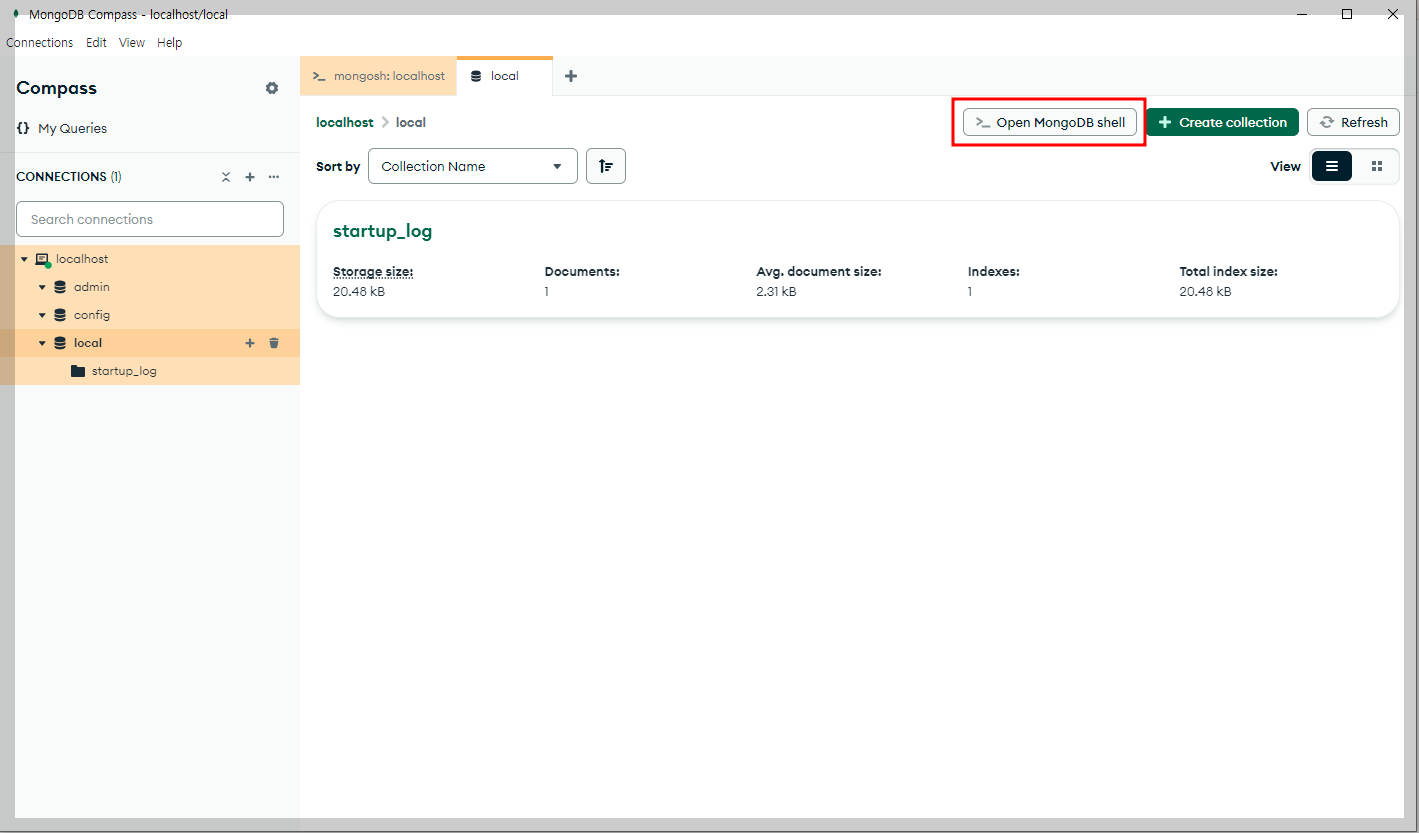Collapse the localhost connection caret
The image size is (1419, 833).
[24, 259]
